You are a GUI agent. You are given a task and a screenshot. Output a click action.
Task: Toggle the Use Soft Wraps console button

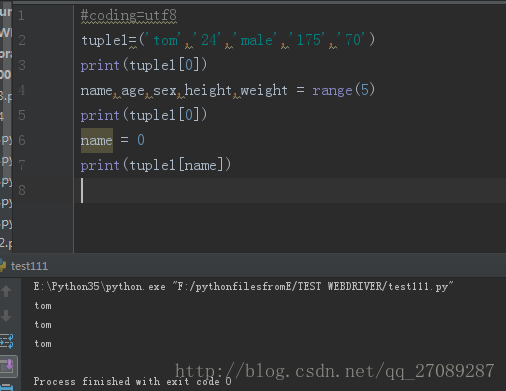pyautogui.click(x=7, y=341)
